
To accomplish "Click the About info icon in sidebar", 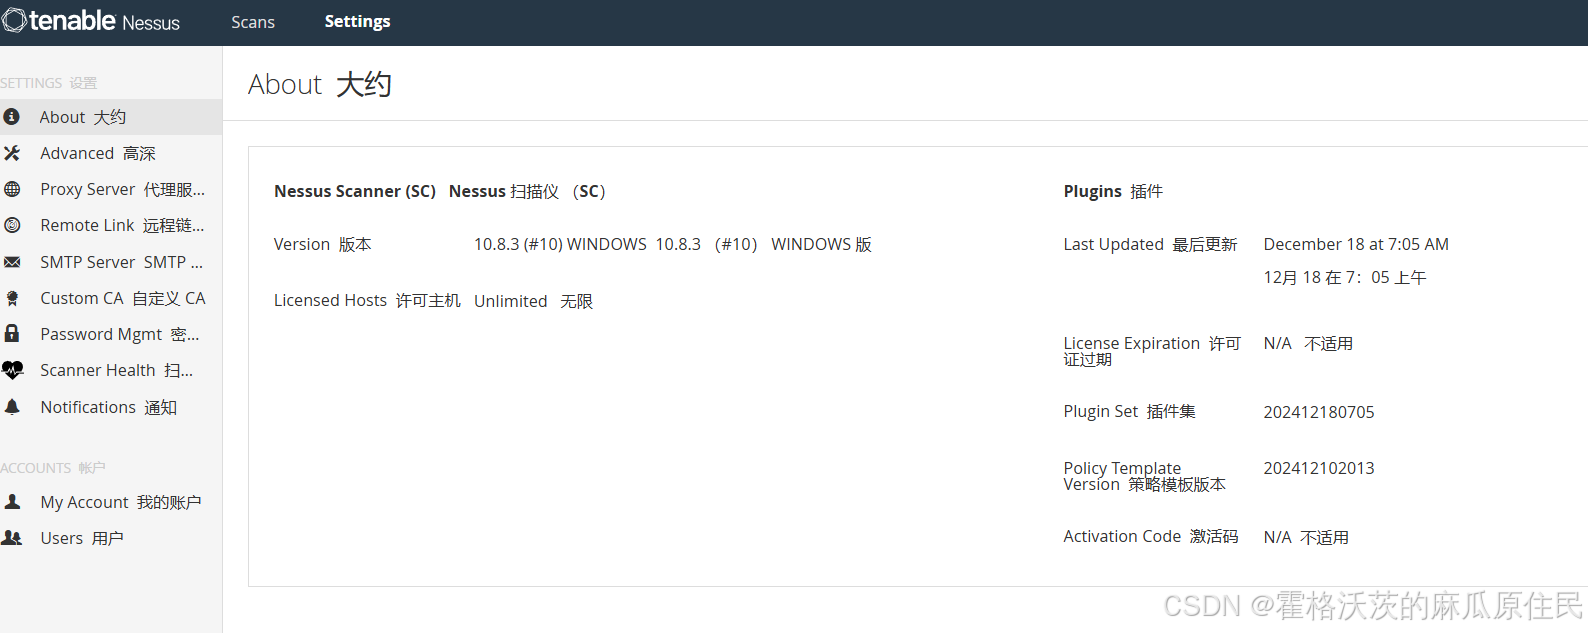I will pos(12,117).
